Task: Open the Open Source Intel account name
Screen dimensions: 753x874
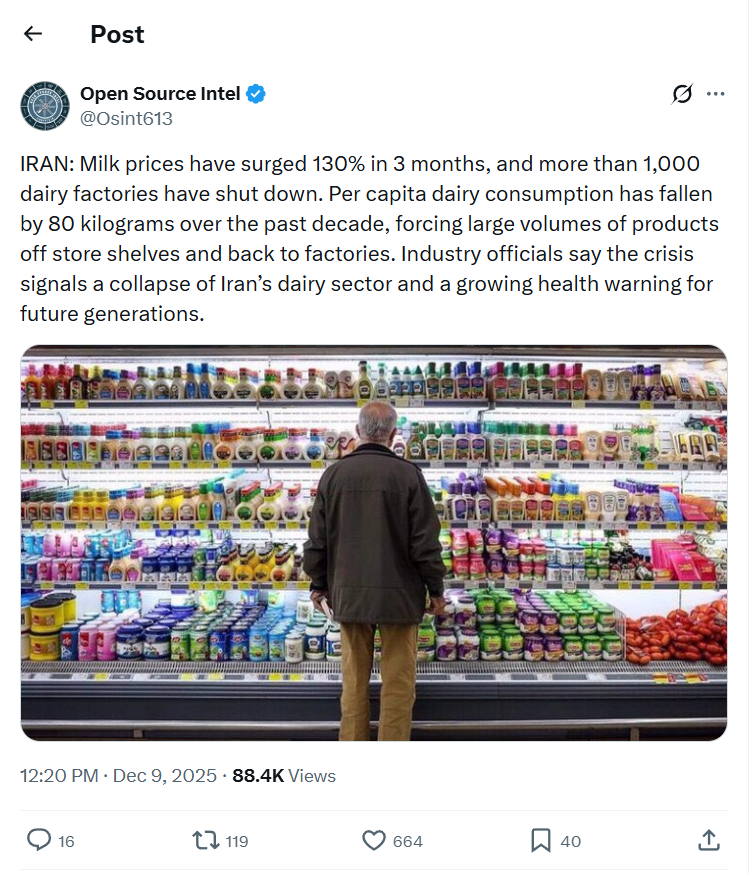Action: (160, 94)
